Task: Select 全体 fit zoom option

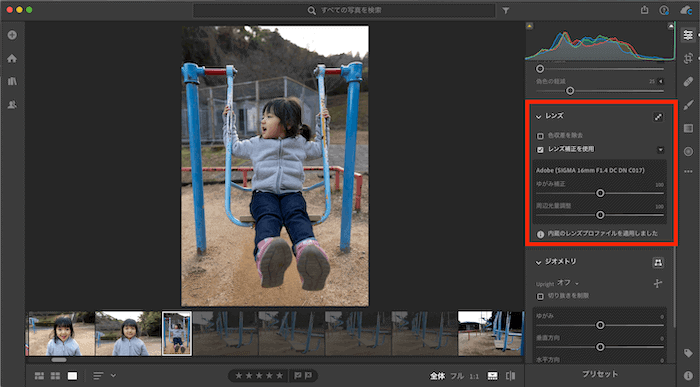Action: 437,376
